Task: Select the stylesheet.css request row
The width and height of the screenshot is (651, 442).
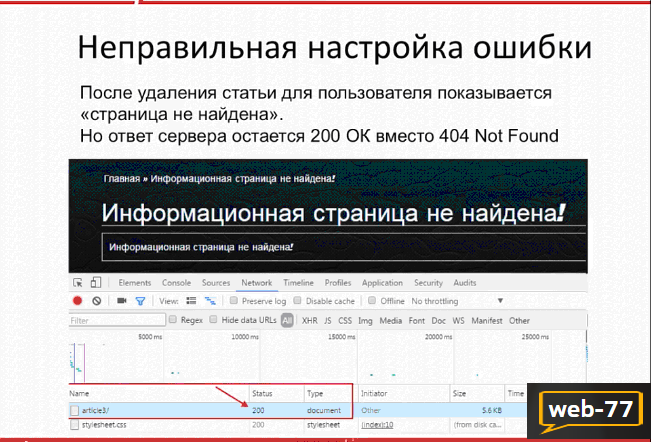Action: click(x=298, y=425)
